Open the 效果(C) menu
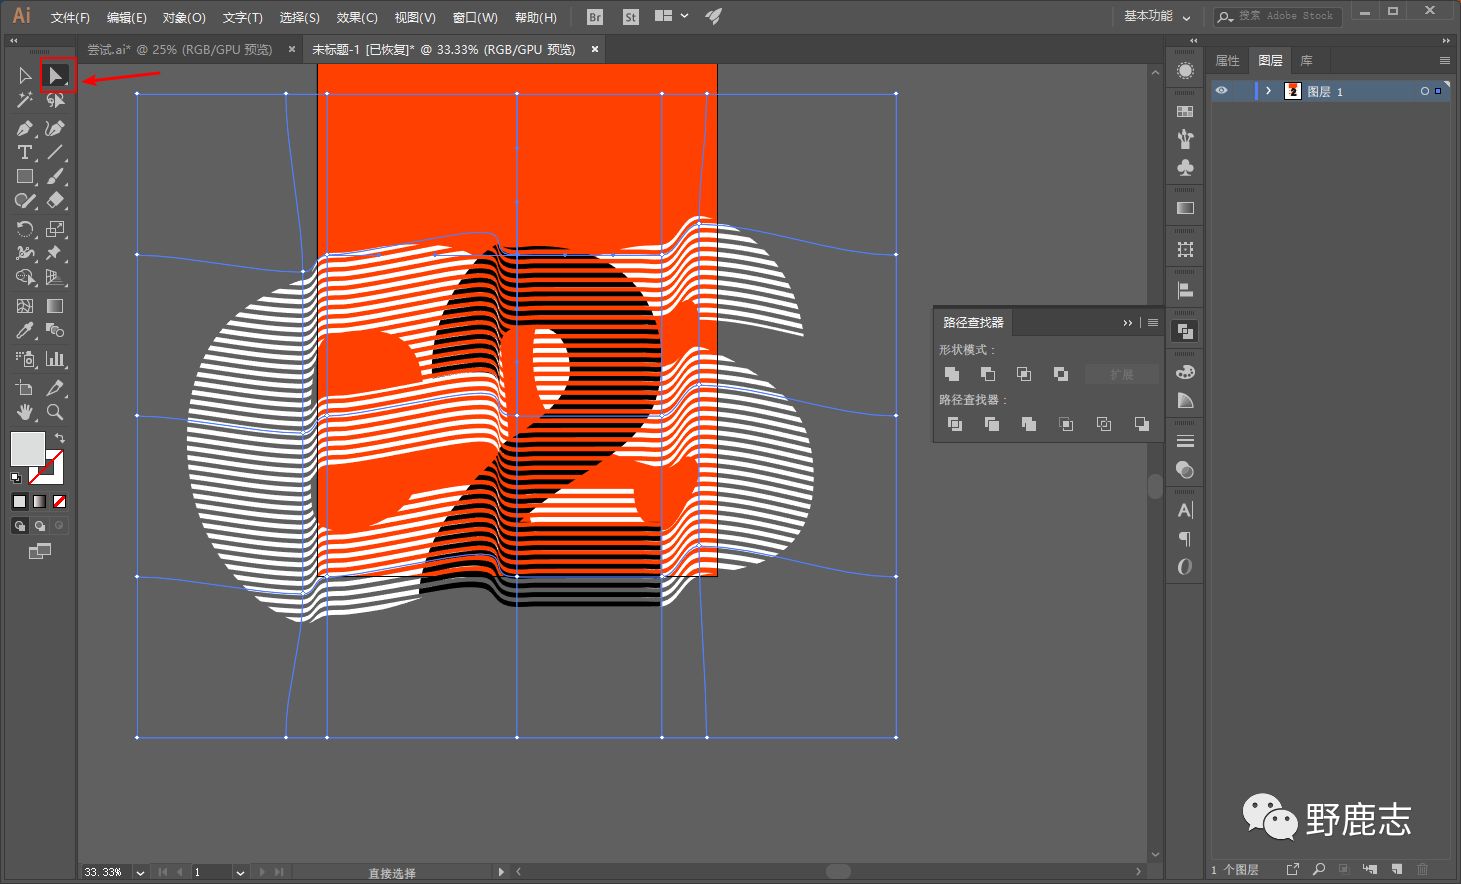Viewport: 1461px width, 884px height. click(x=357, y=17)
